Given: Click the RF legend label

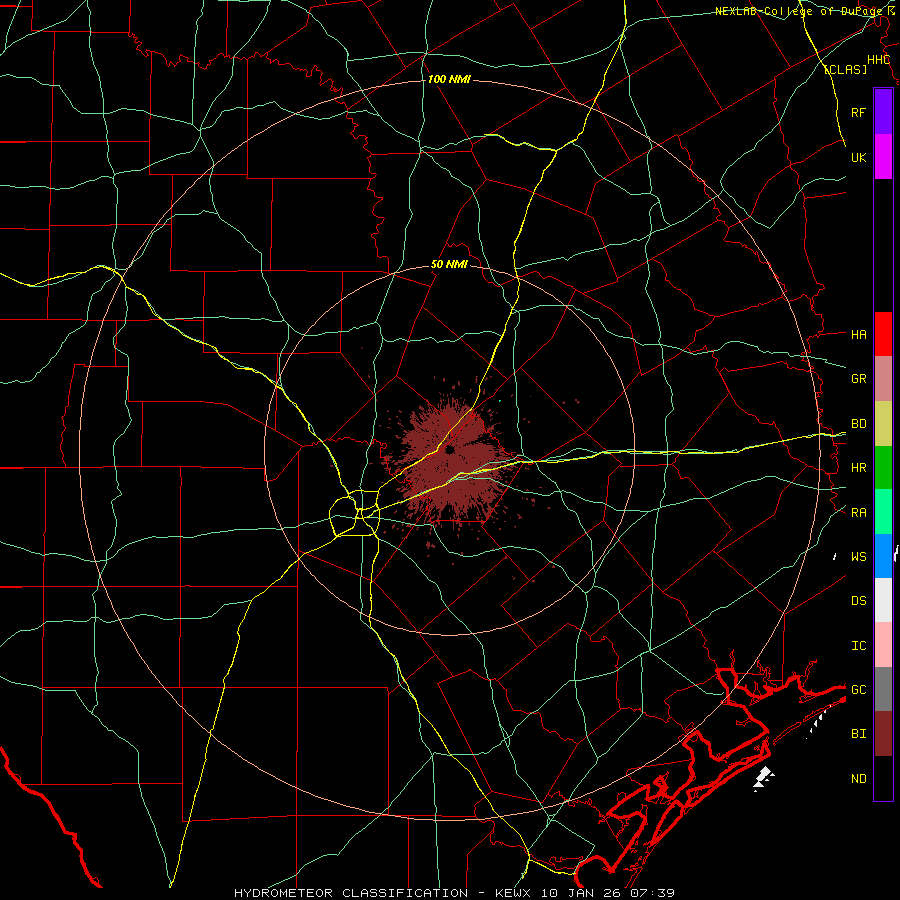Looking at the screenshot, I should point(858,112).
